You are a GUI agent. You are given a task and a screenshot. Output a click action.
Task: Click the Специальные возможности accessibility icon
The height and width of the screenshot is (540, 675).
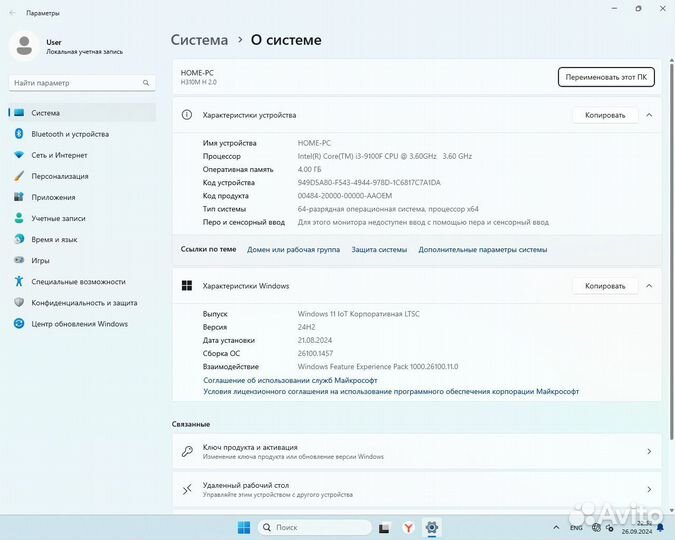pos(19,281)
